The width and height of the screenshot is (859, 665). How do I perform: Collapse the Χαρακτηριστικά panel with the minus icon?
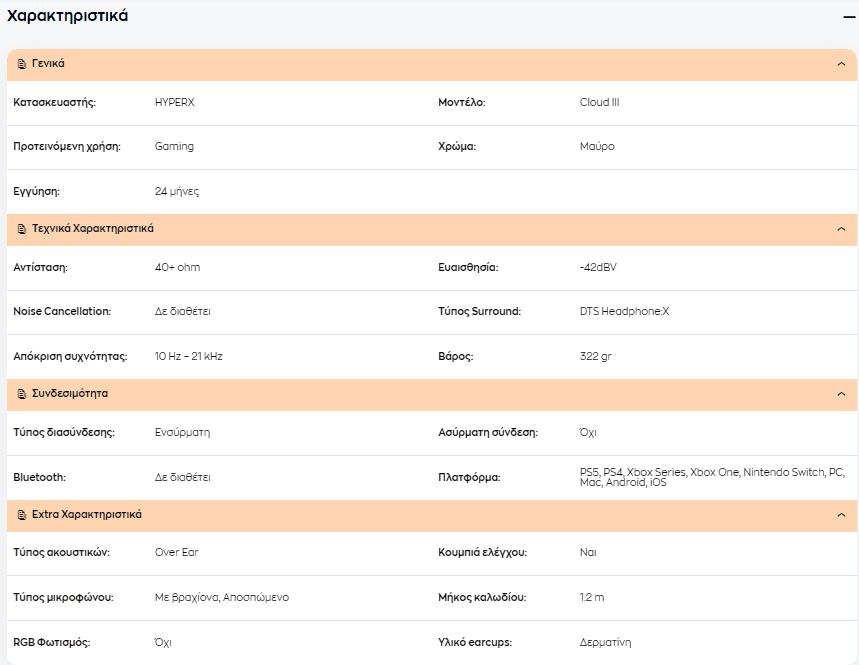[x=849, y=18]
